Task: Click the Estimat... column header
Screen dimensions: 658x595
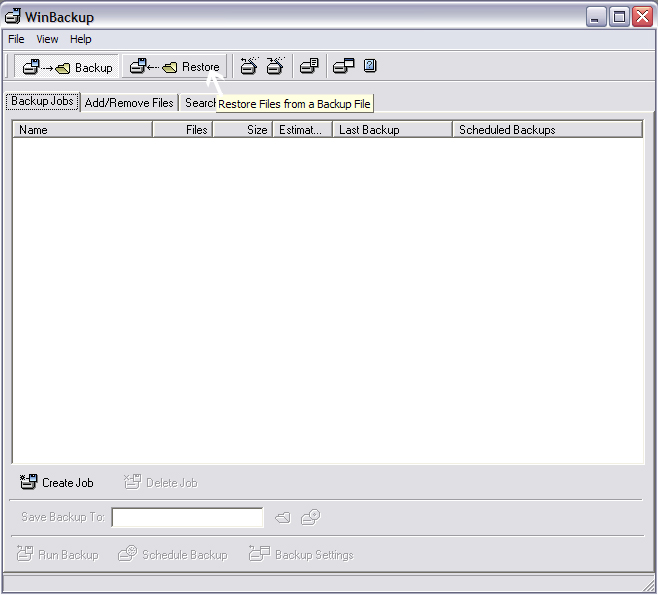Action: tap(303, 130)
